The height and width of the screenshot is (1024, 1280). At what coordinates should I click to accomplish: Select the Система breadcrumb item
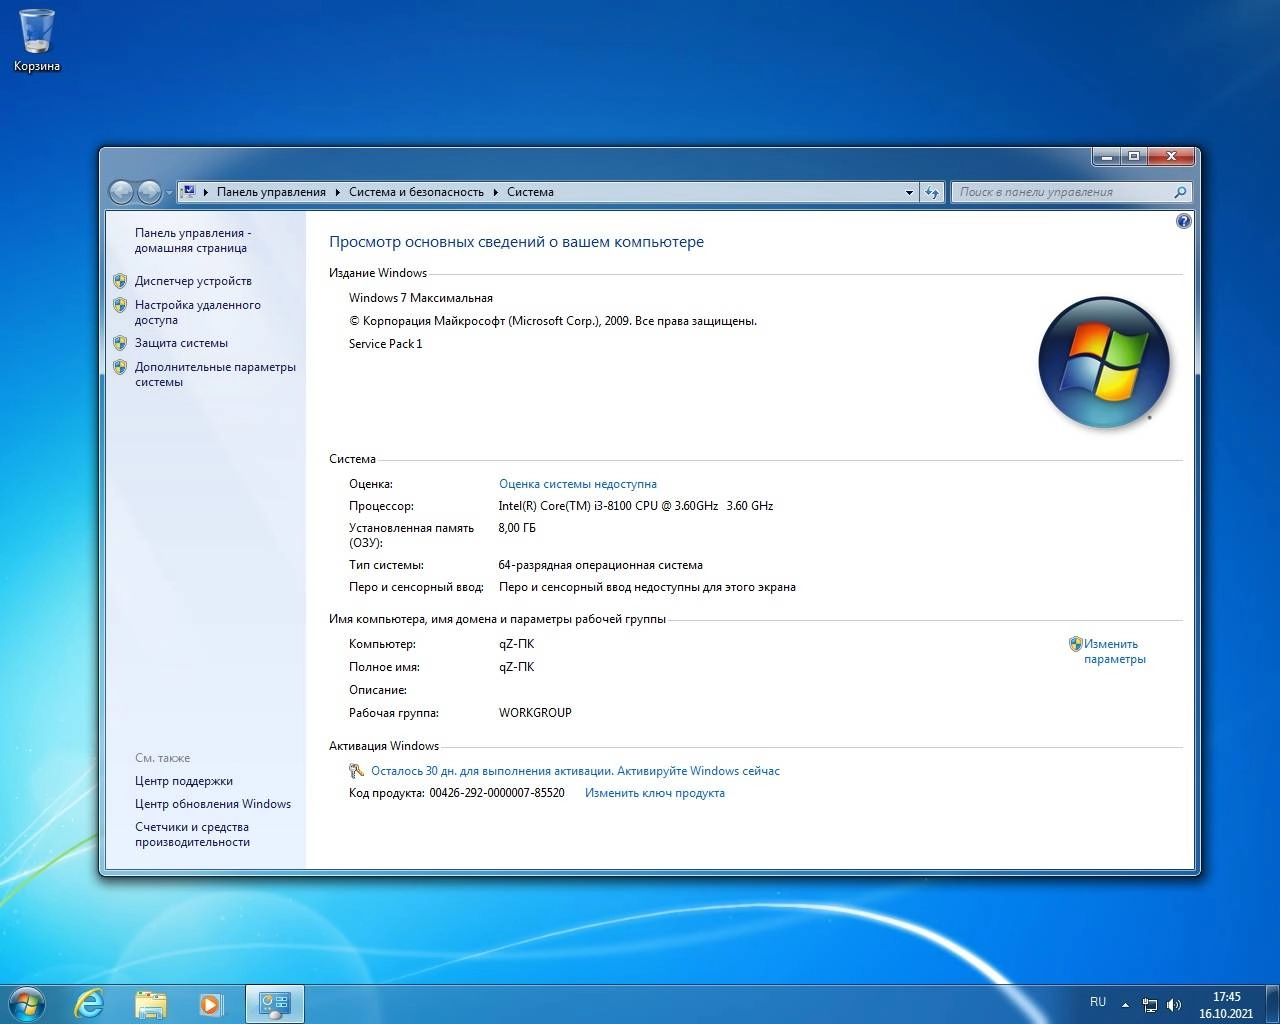click(x=530, y=192)
